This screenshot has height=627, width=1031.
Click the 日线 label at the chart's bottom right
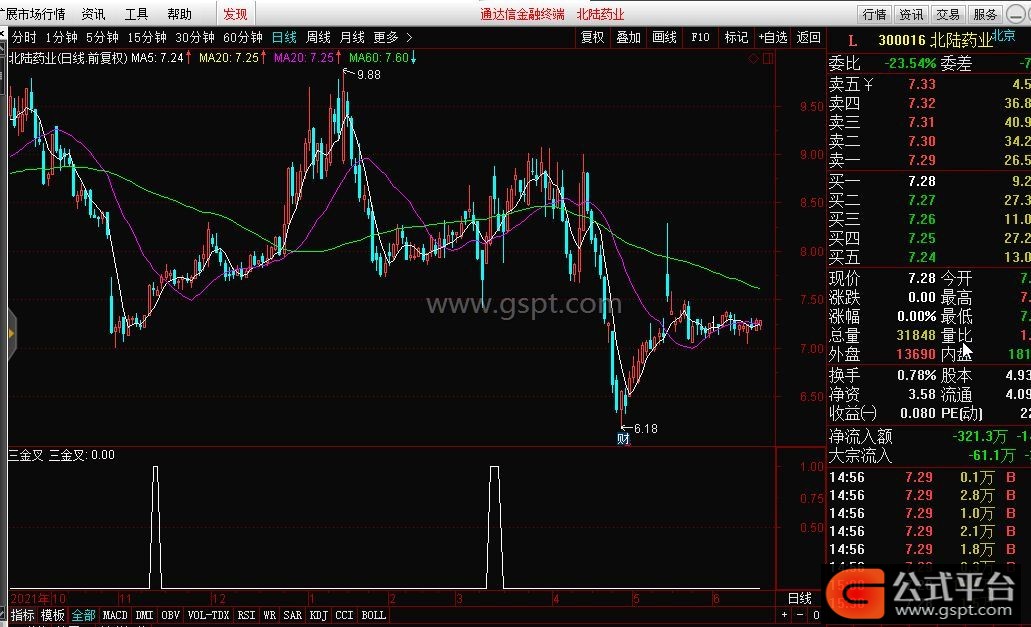(800, 598)
